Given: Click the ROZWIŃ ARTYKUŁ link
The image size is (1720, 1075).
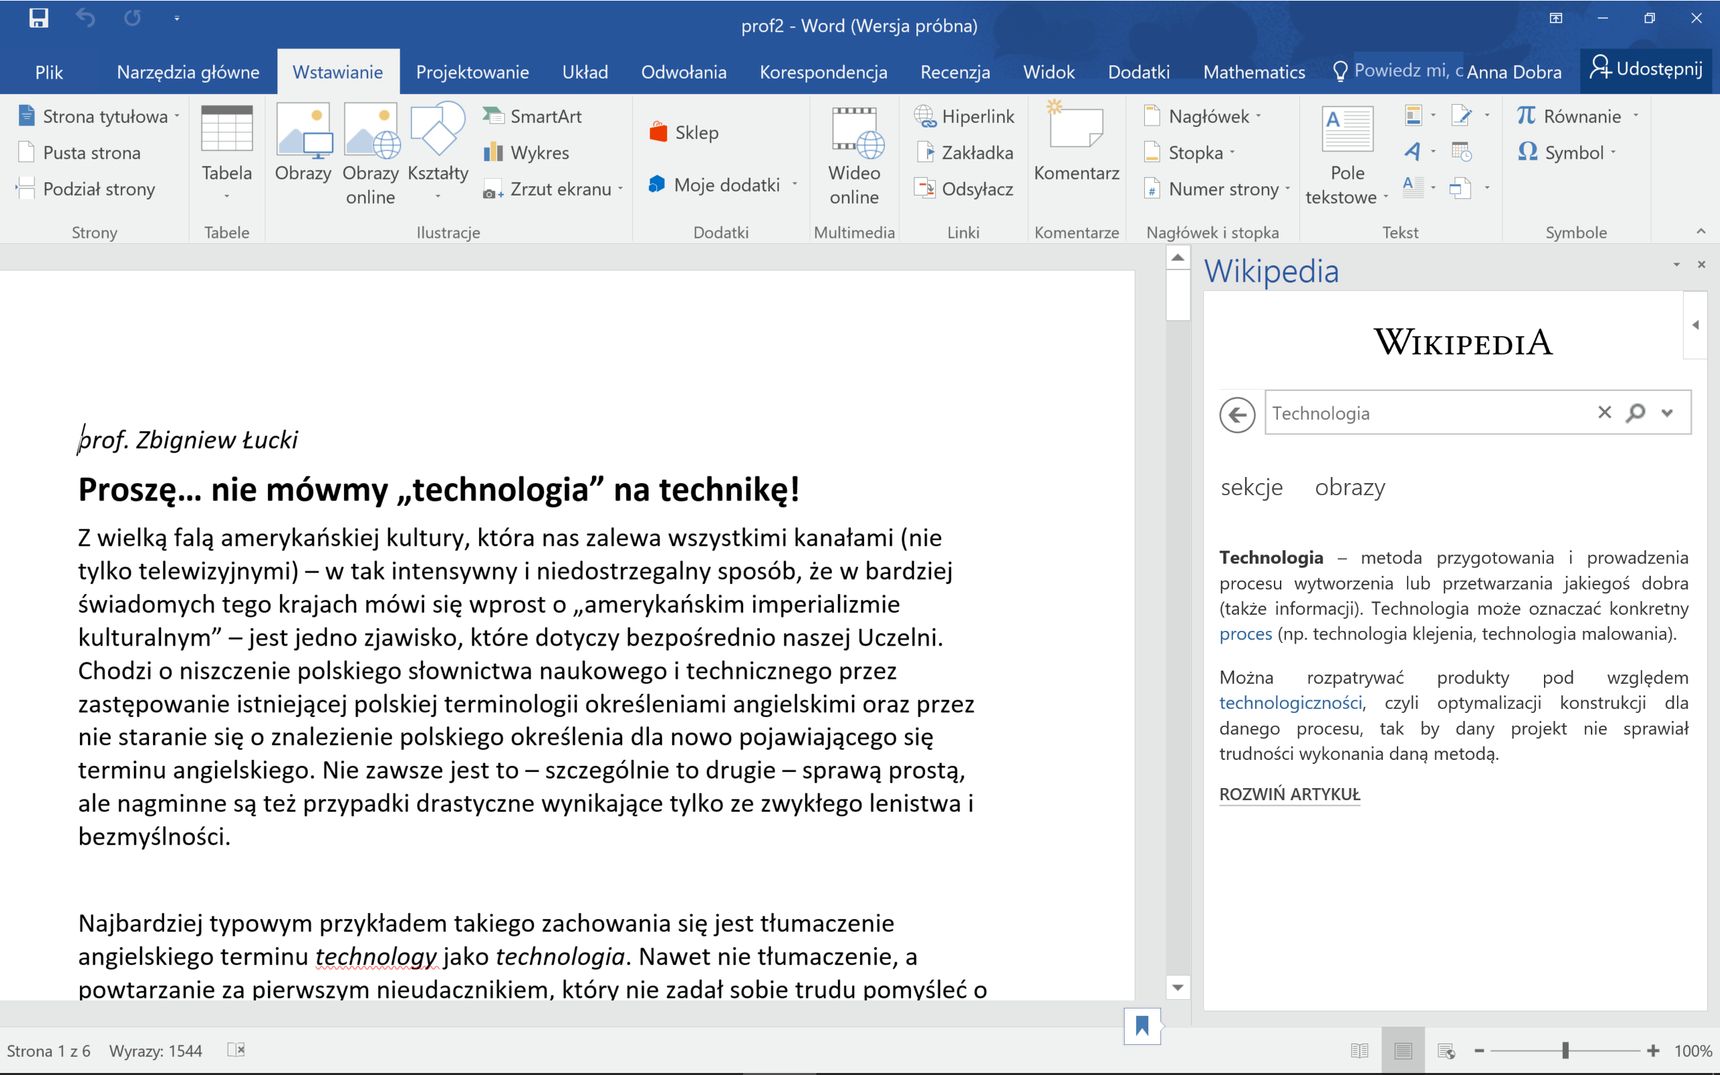Looking at the screenshot, I should click(x=1289, y=794).
